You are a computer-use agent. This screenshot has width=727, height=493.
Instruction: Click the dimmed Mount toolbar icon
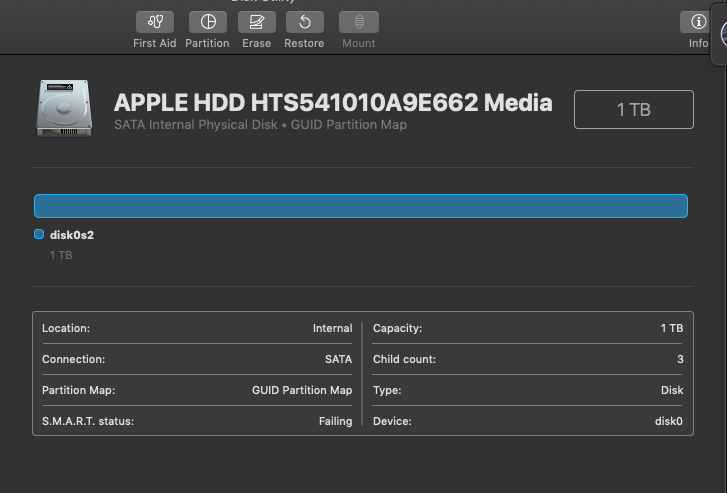(359, 22)
